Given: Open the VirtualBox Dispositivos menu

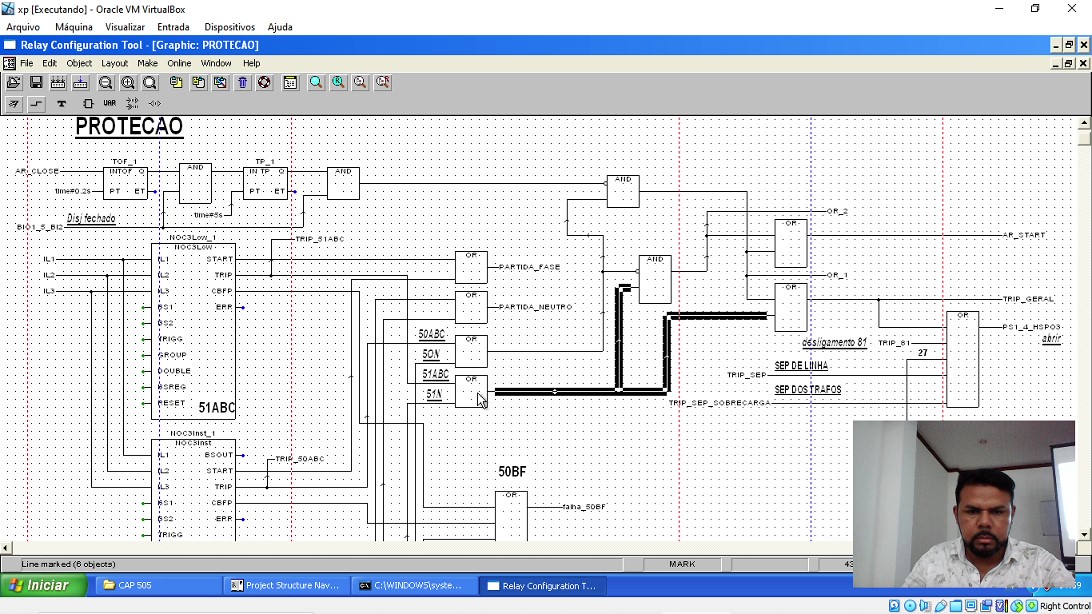Looking at the screenshot, I should (229, 27).
